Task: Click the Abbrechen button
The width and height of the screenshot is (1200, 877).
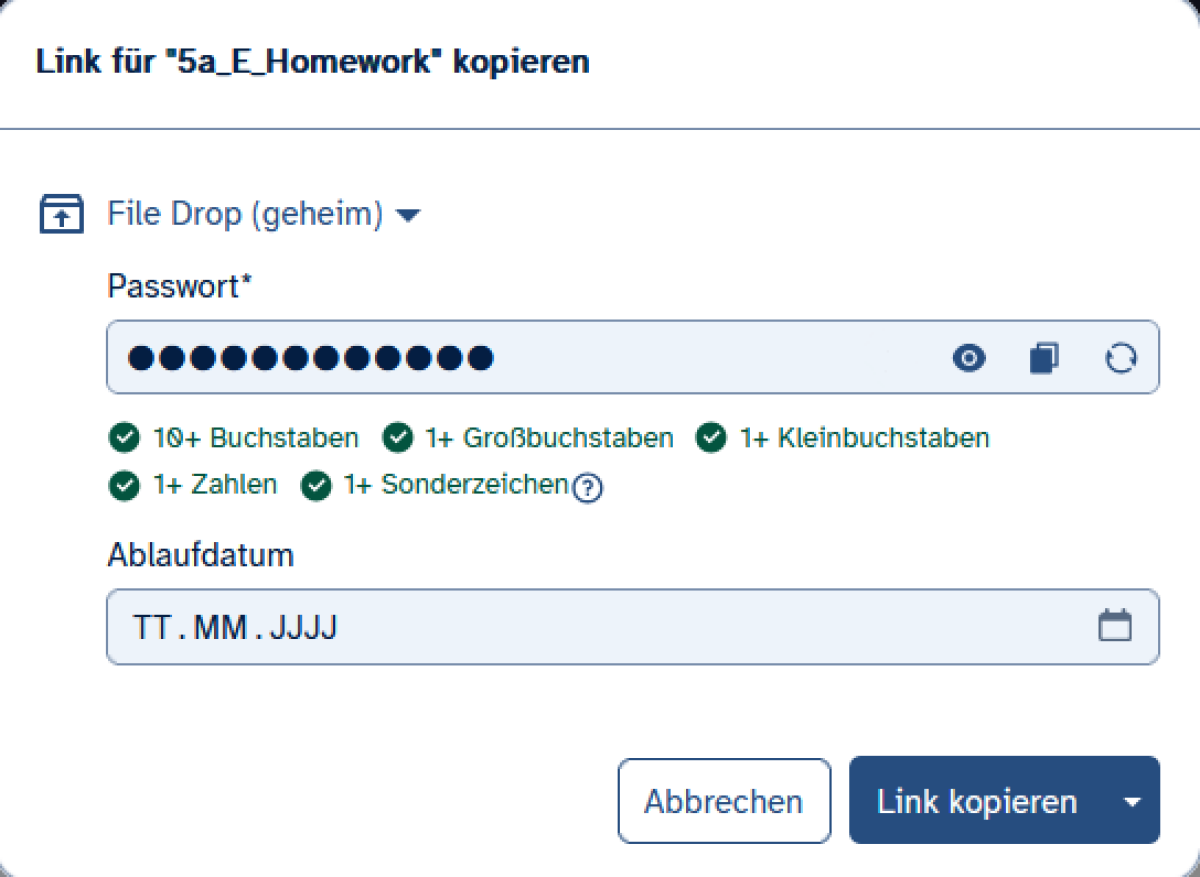Action: pyautogui.click(x=723, y=801)
